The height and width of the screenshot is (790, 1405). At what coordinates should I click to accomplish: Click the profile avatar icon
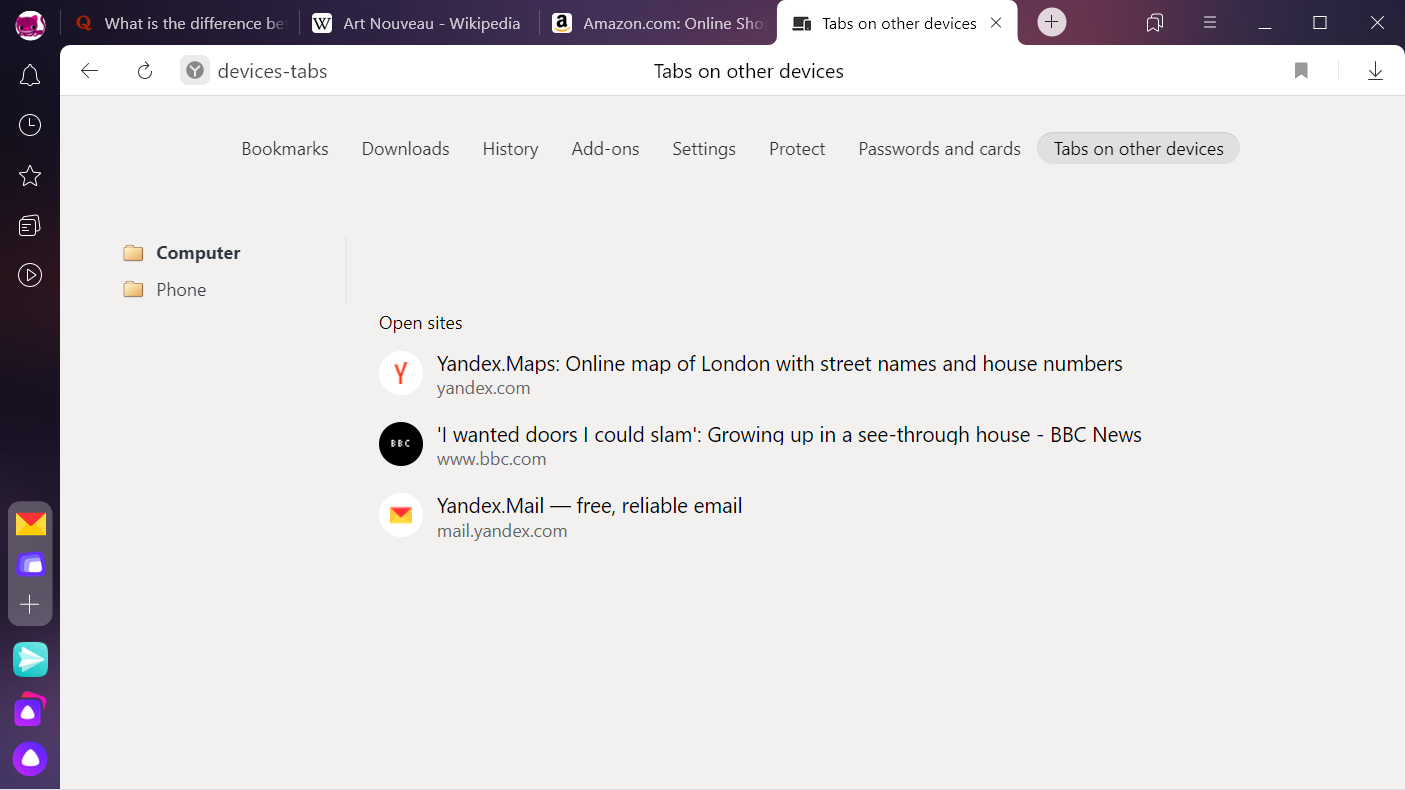(30, 24)
